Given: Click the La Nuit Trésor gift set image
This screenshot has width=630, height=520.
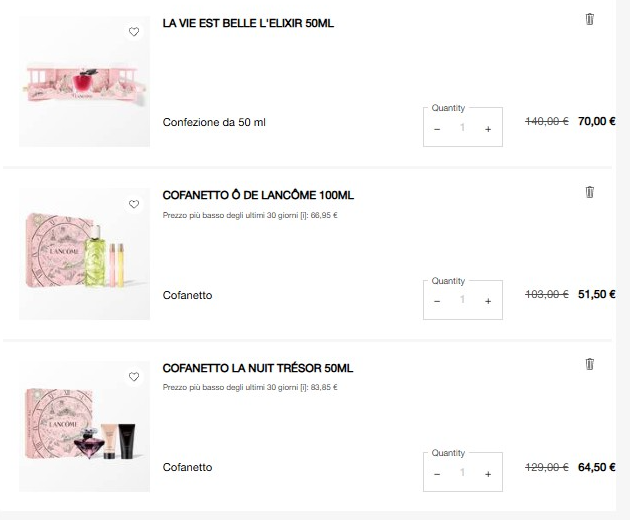Looking at the screenshot, I should [x=84, y=426].
